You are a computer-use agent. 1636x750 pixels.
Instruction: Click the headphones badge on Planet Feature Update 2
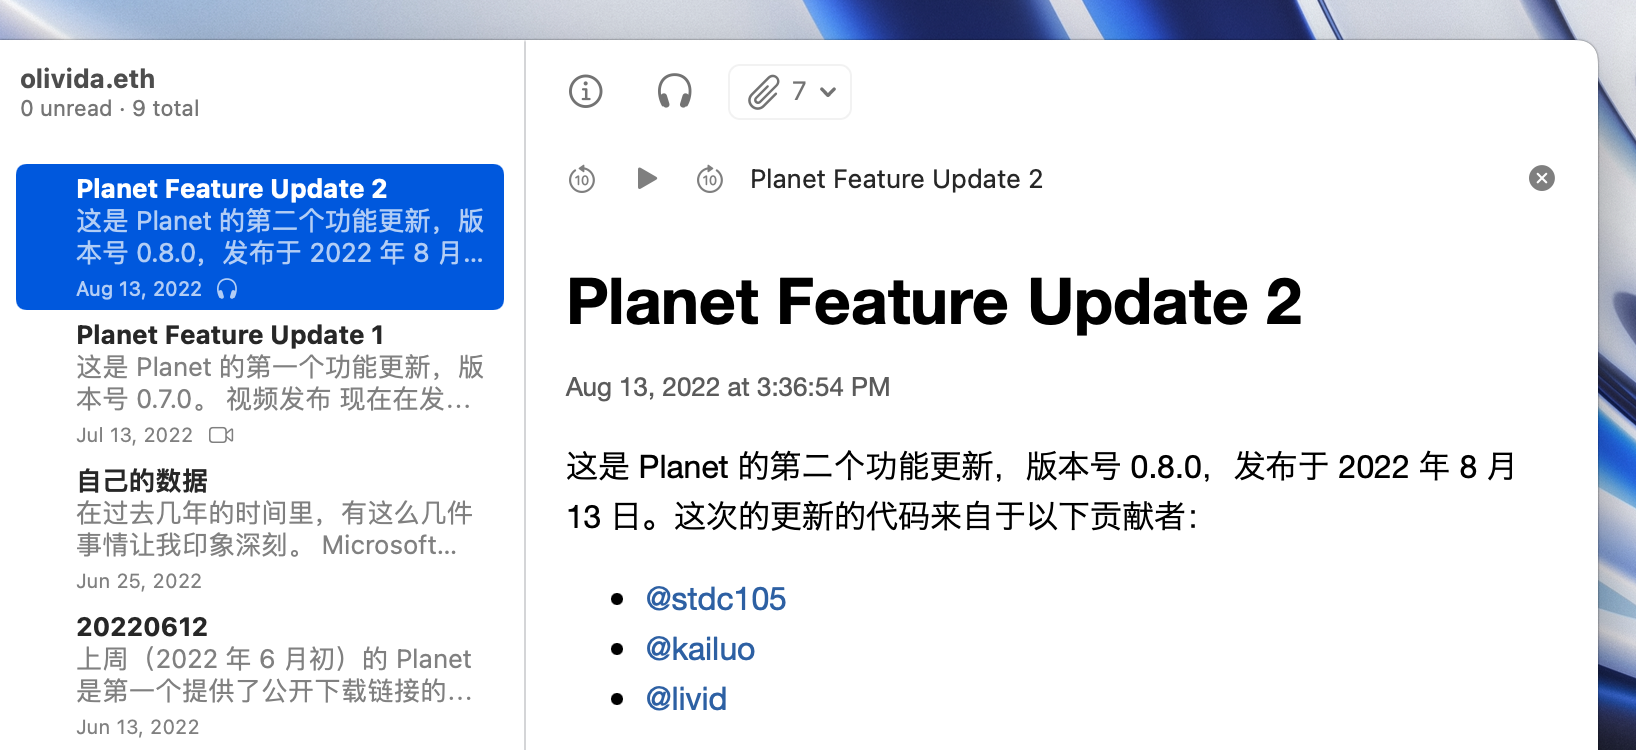[228, 289]
